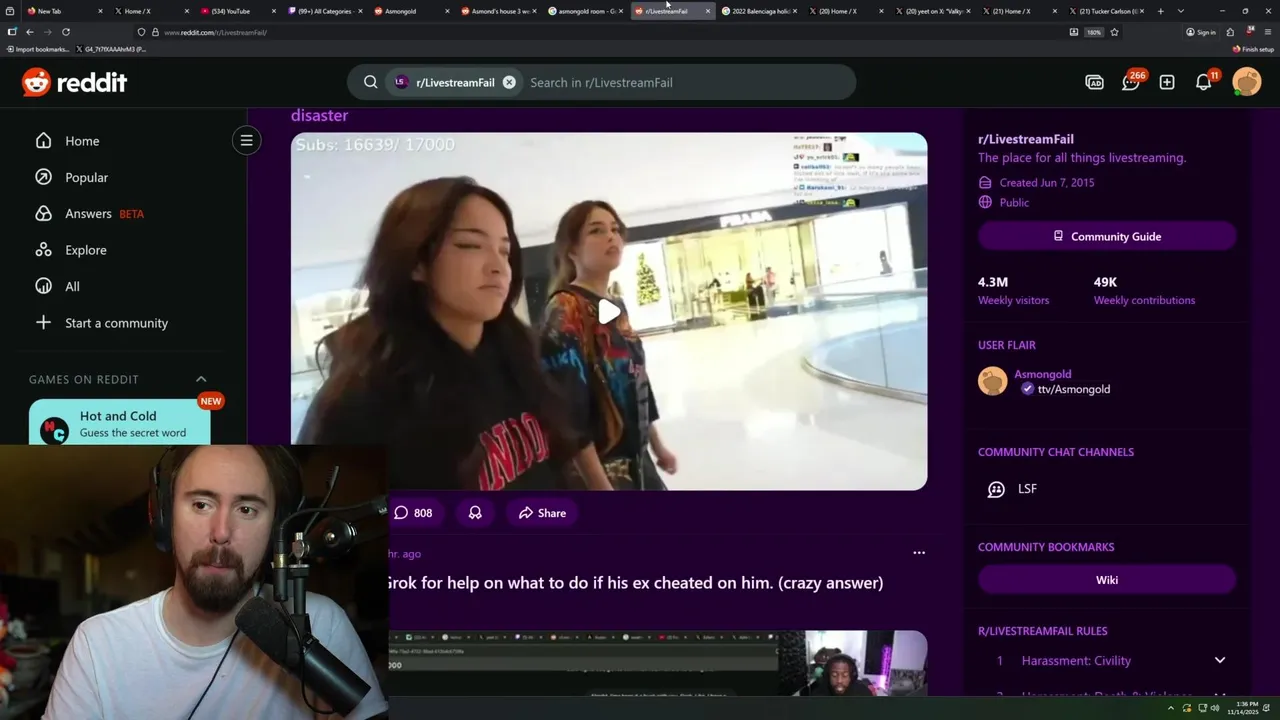Switch to the YouTube browser tab
1280x720 pixels.
(236, 11)
